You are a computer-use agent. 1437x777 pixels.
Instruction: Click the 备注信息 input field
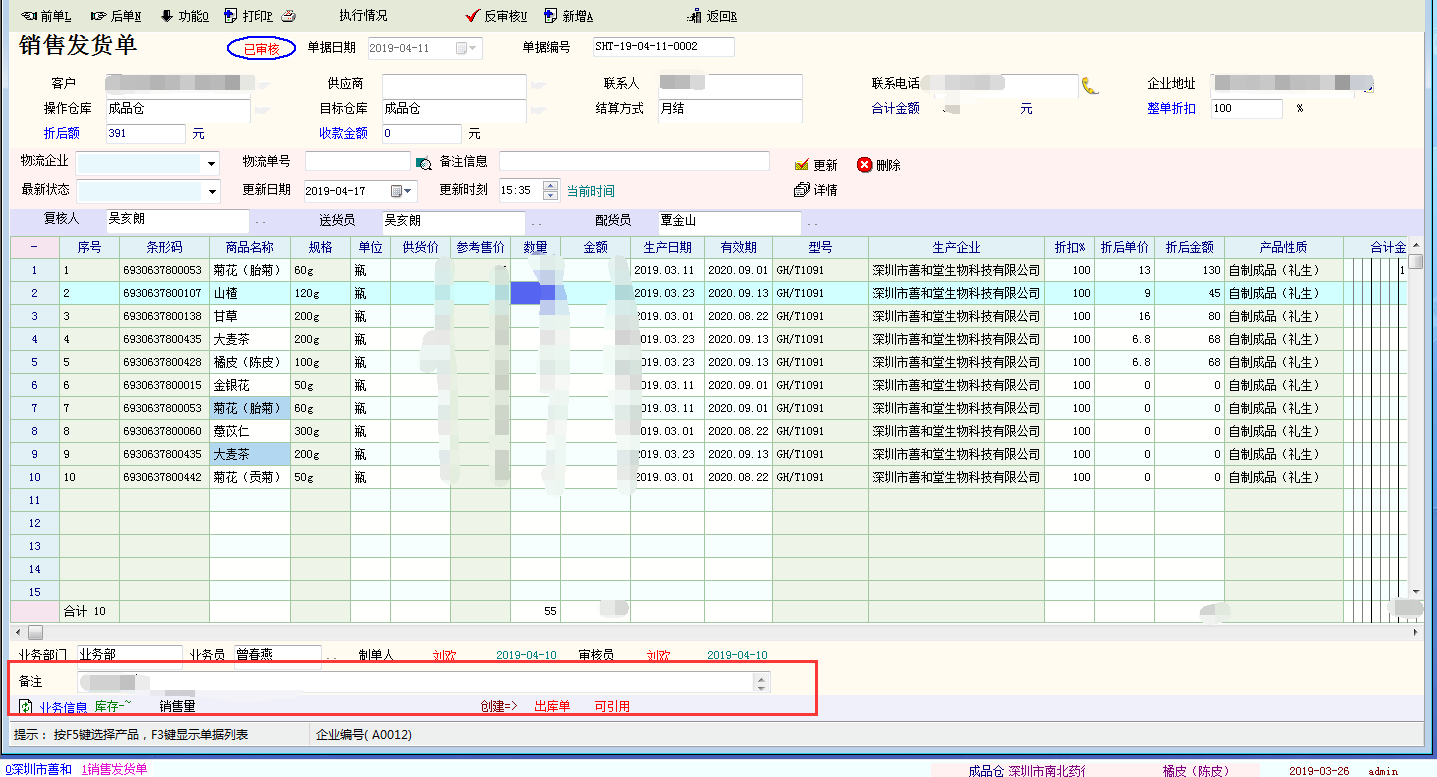(x=634, y=162)
